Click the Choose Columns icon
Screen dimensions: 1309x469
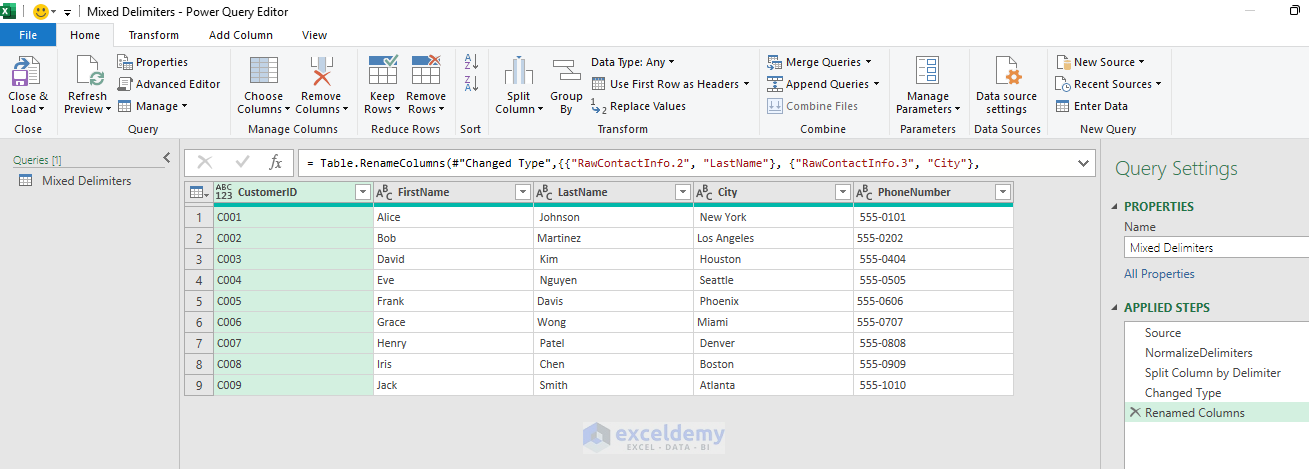[x=264, y=72]
